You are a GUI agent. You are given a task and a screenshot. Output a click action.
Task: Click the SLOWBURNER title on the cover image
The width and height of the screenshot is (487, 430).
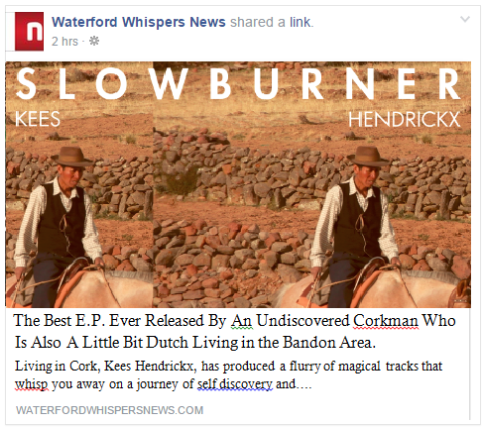tap(238, 84)
